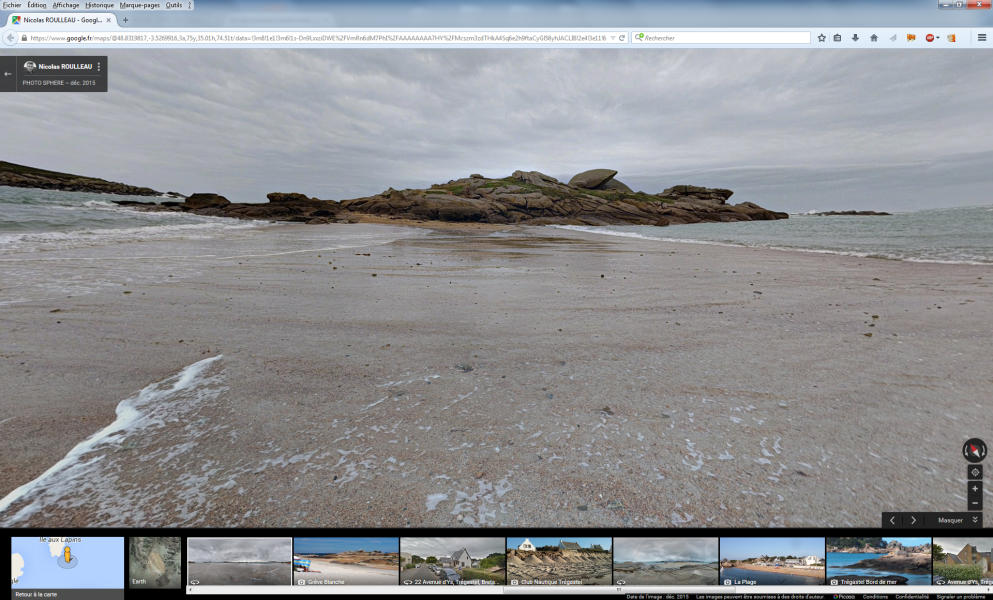Image resolution: width=993 pixels, height=600 pixels.
Task: Open the Adblock dropdown arrow
Action: pyautogui.click(x=938, y=38)
